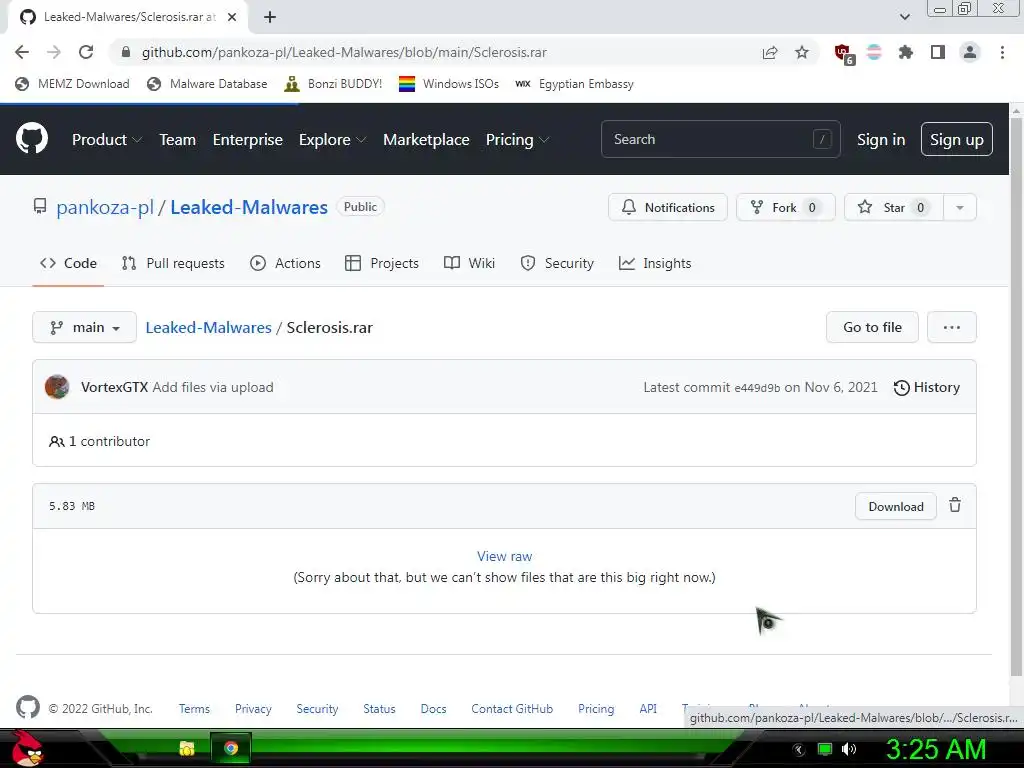
Task: Click the browser address bar URL
Action: pos(344,52)
